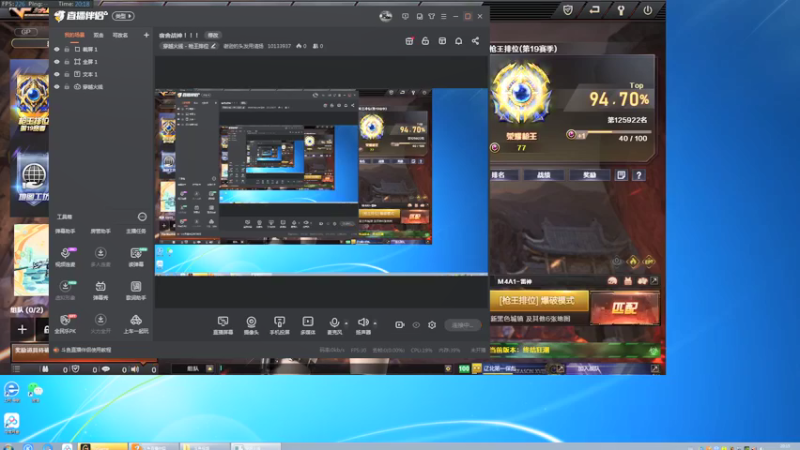
Task: Click the question mark help icon in the game
Action: coord(638,175)
